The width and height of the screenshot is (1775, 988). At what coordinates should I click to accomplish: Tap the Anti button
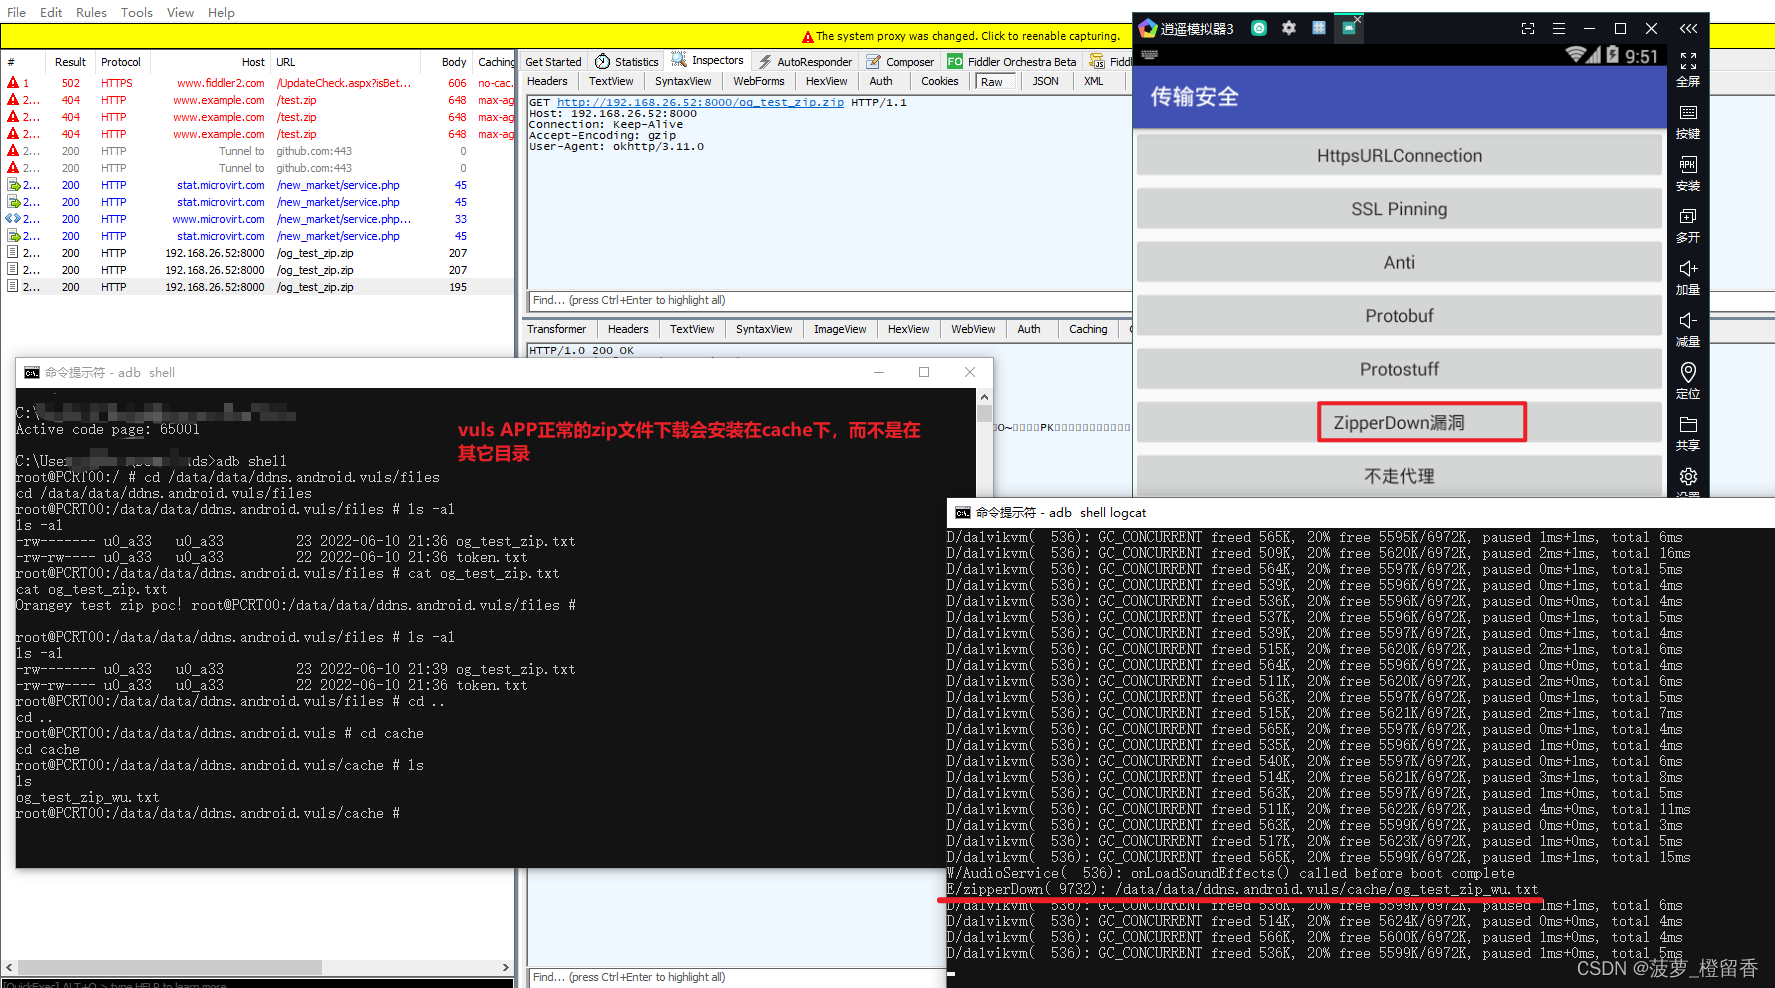pyautogui.click(x=1399, y=262)
